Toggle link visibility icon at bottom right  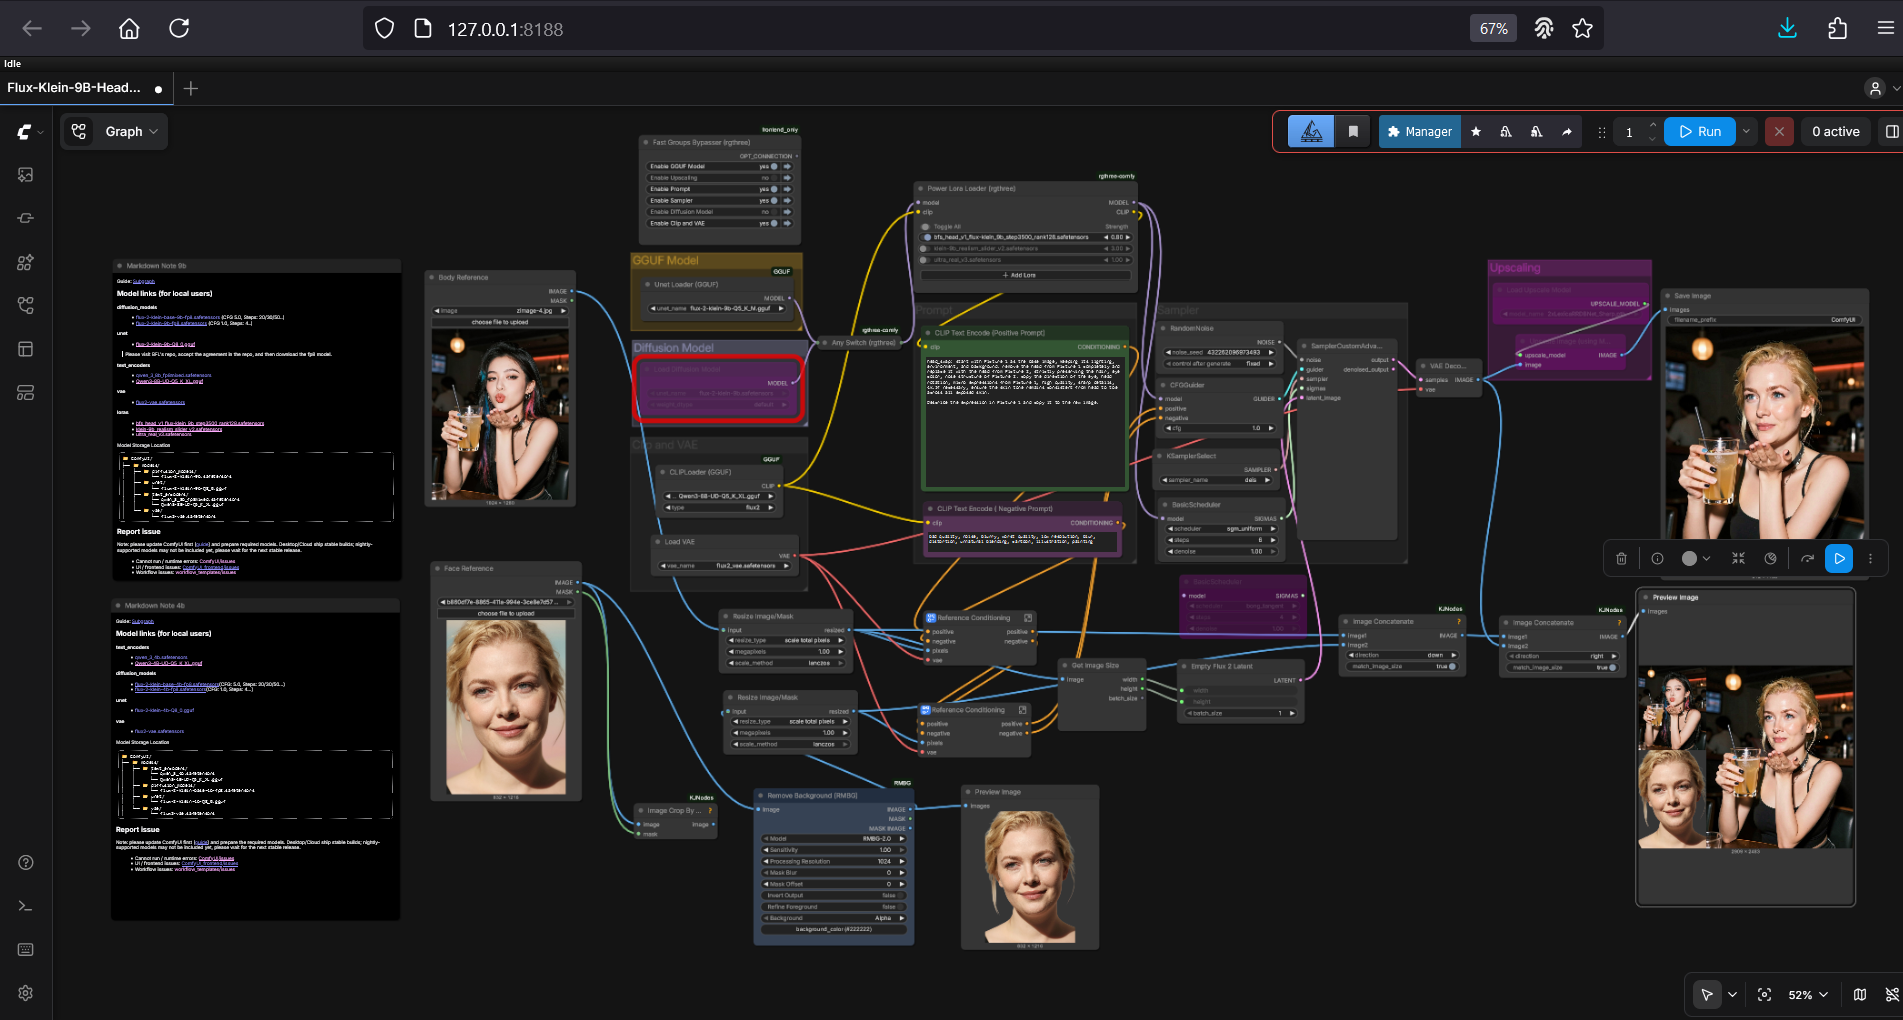[x=1892, y=994]
